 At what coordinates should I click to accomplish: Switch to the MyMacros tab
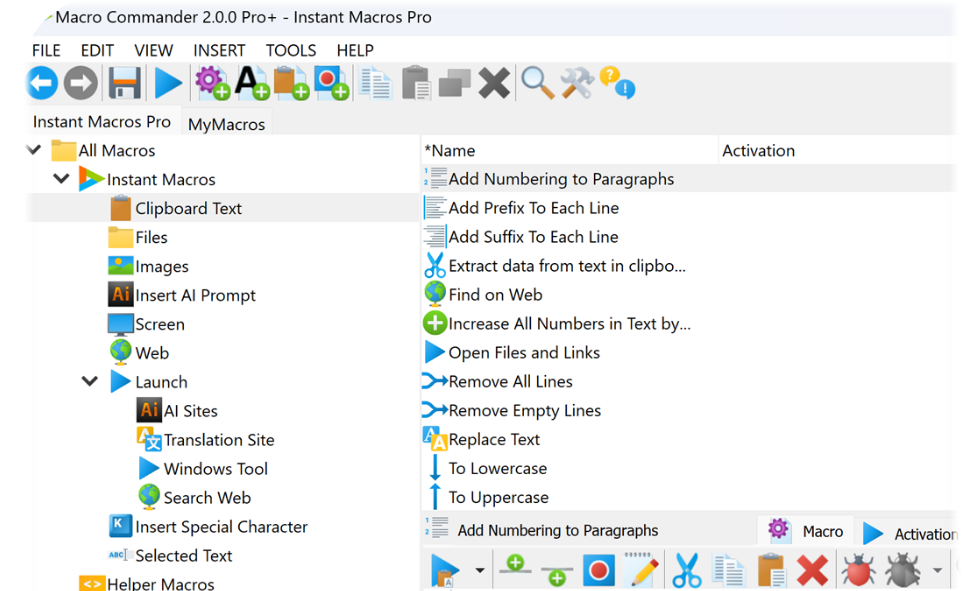tap(226, 124)
